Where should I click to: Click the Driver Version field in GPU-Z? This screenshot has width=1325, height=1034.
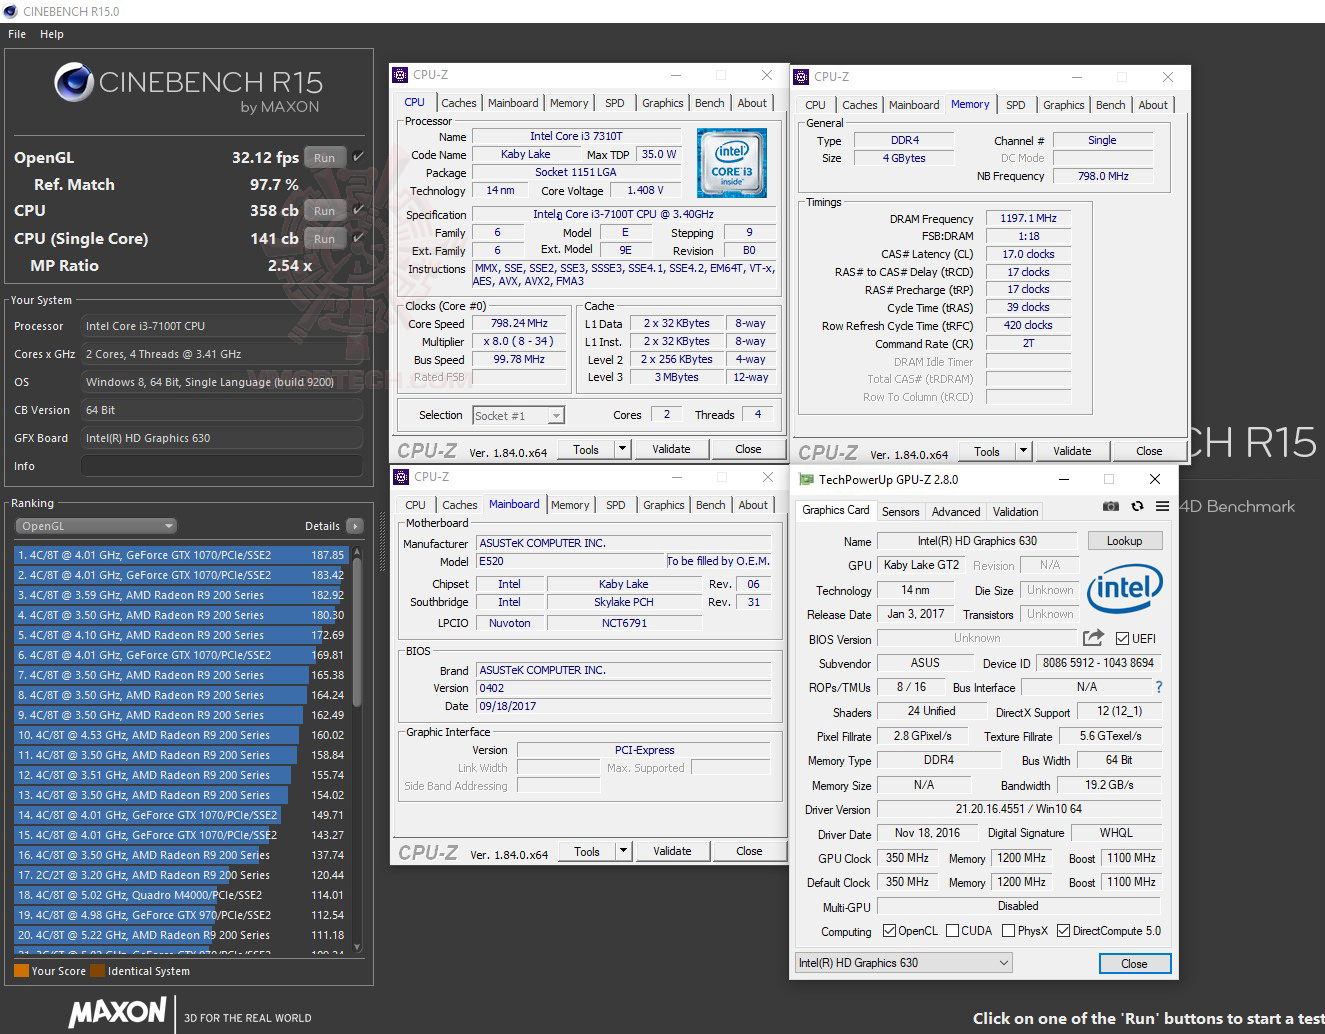pyautogui.click(x=1018, y=809)
